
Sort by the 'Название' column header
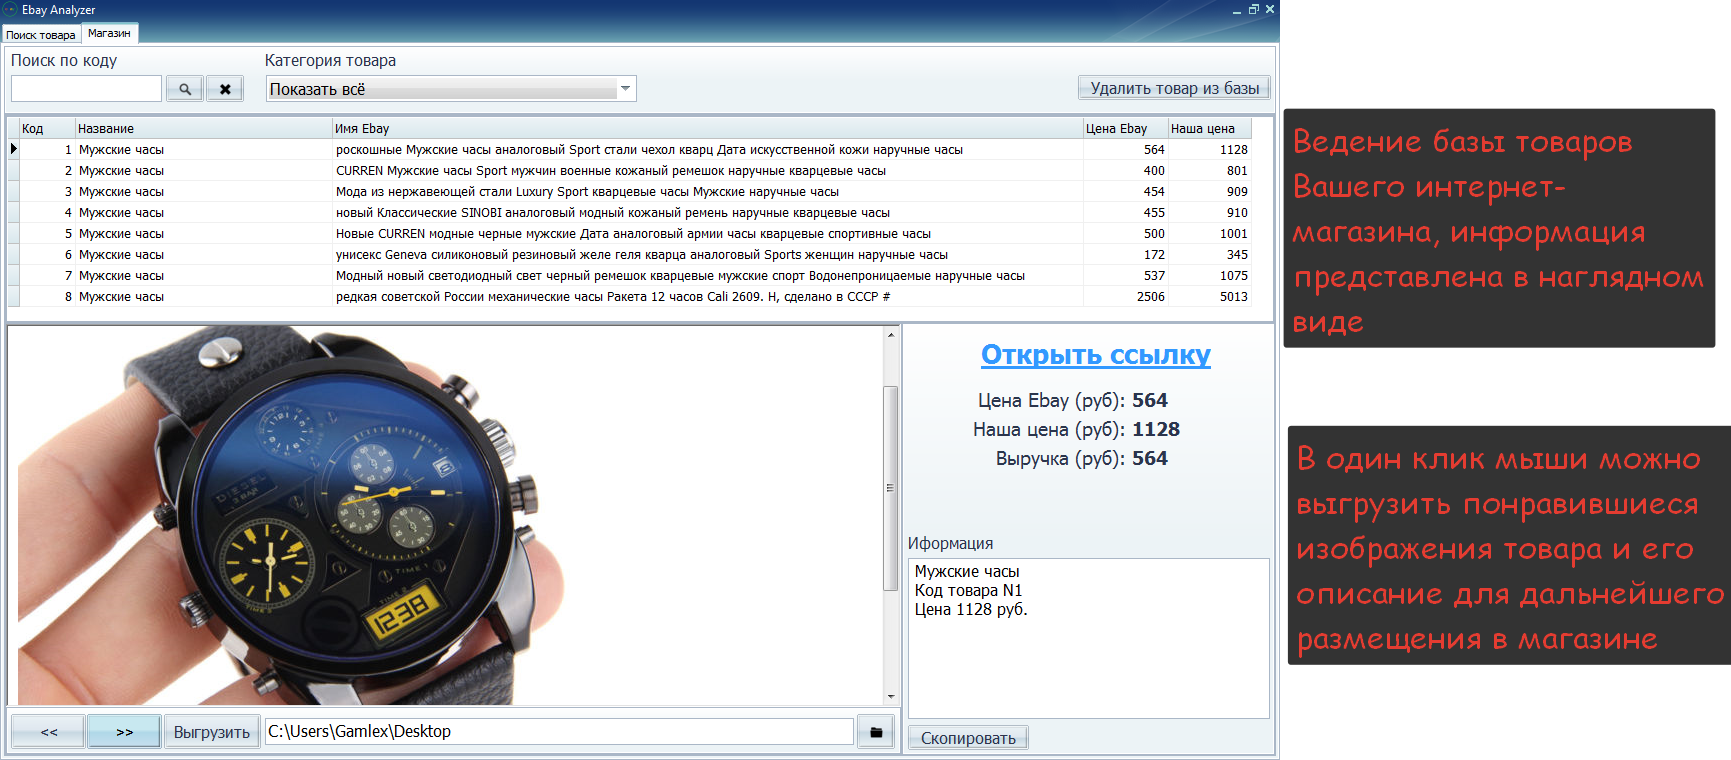coord(204,128)
